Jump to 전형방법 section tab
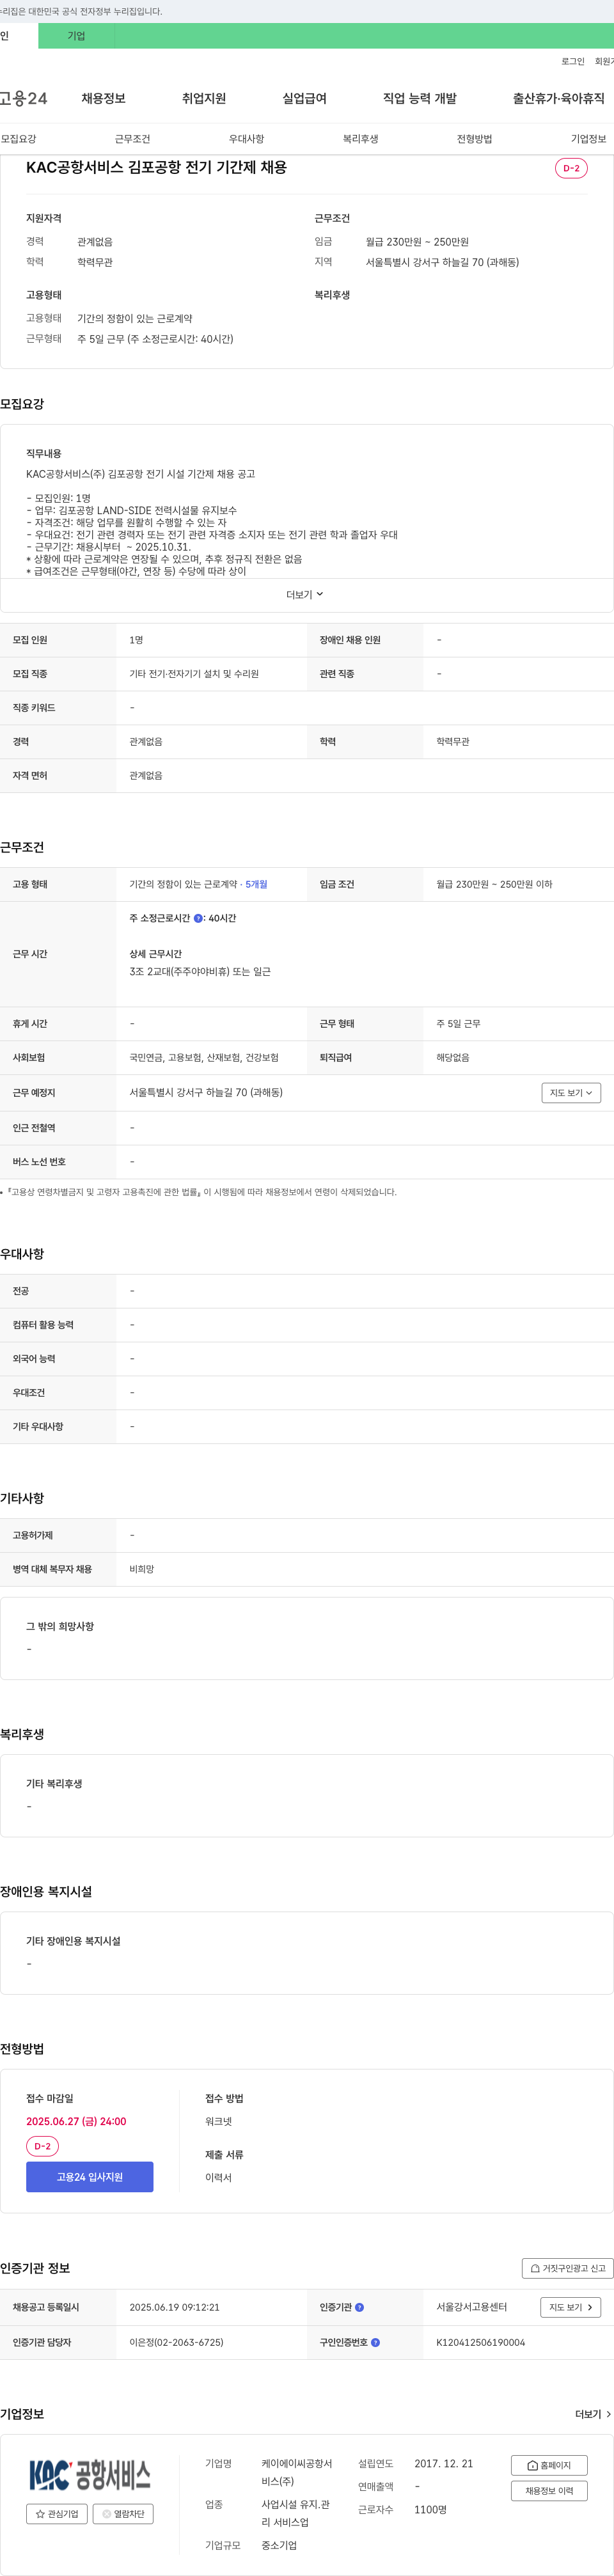This screenshot has height=2576, width=614. coord(474,139)
